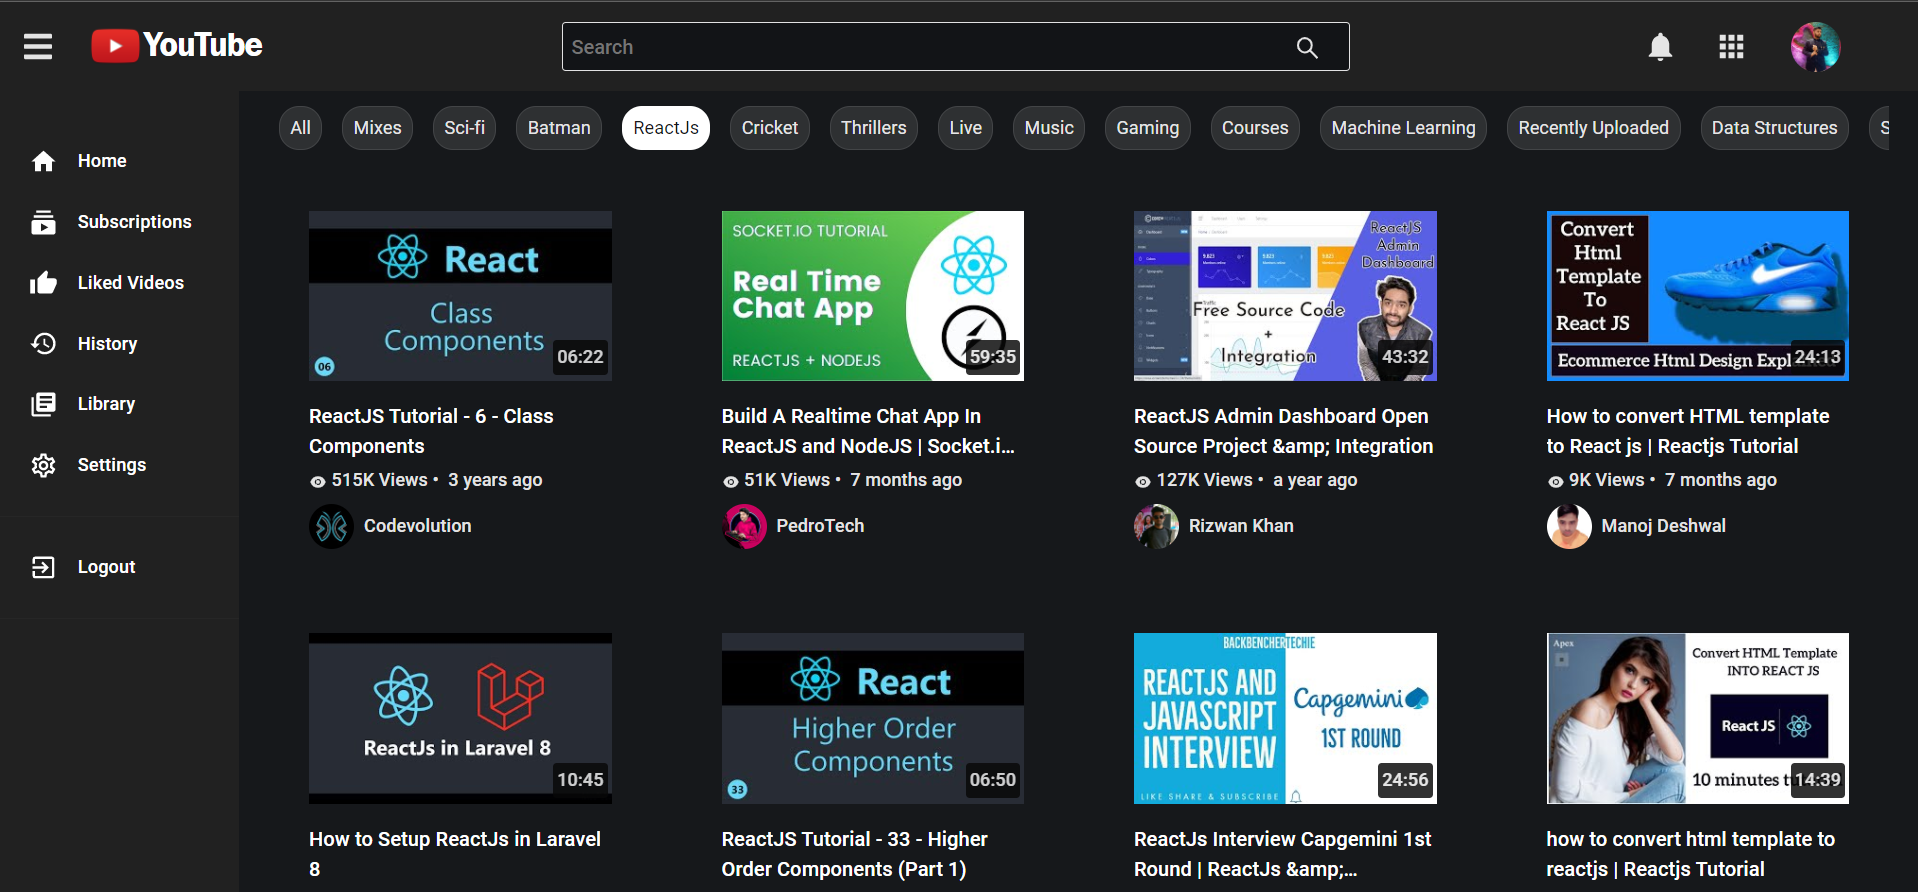1918x892 pixels.
Task: Select the Machine Learning filter chip
Action: pos(1402,128)
